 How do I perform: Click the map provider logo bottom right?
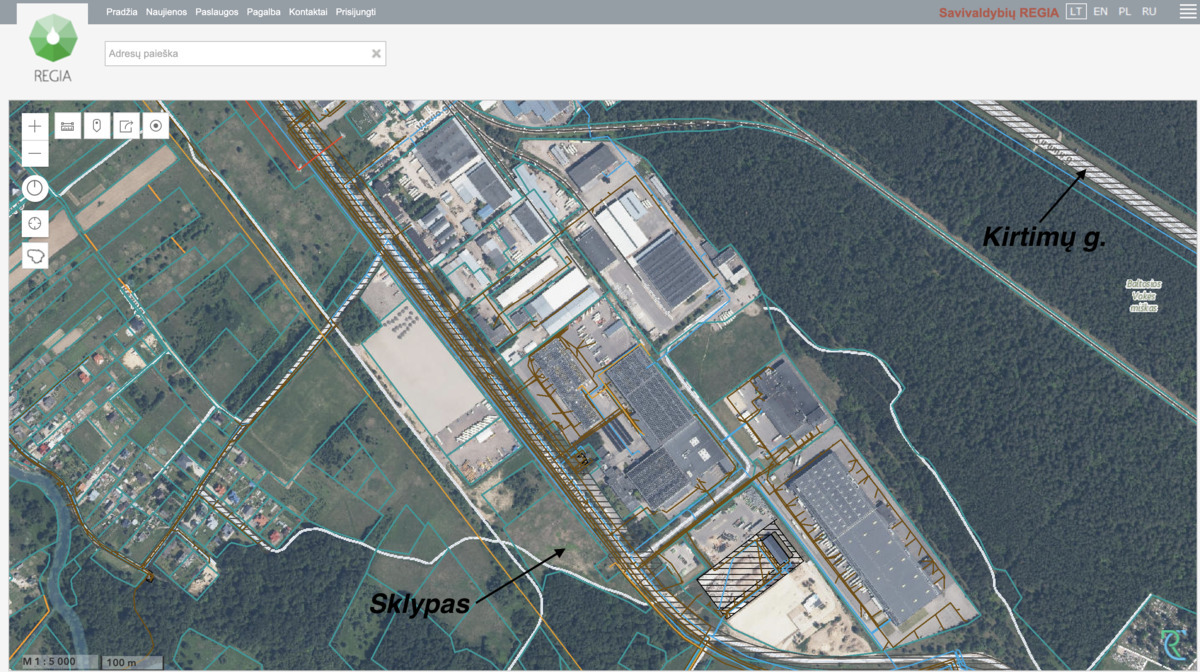point(1175,644)
